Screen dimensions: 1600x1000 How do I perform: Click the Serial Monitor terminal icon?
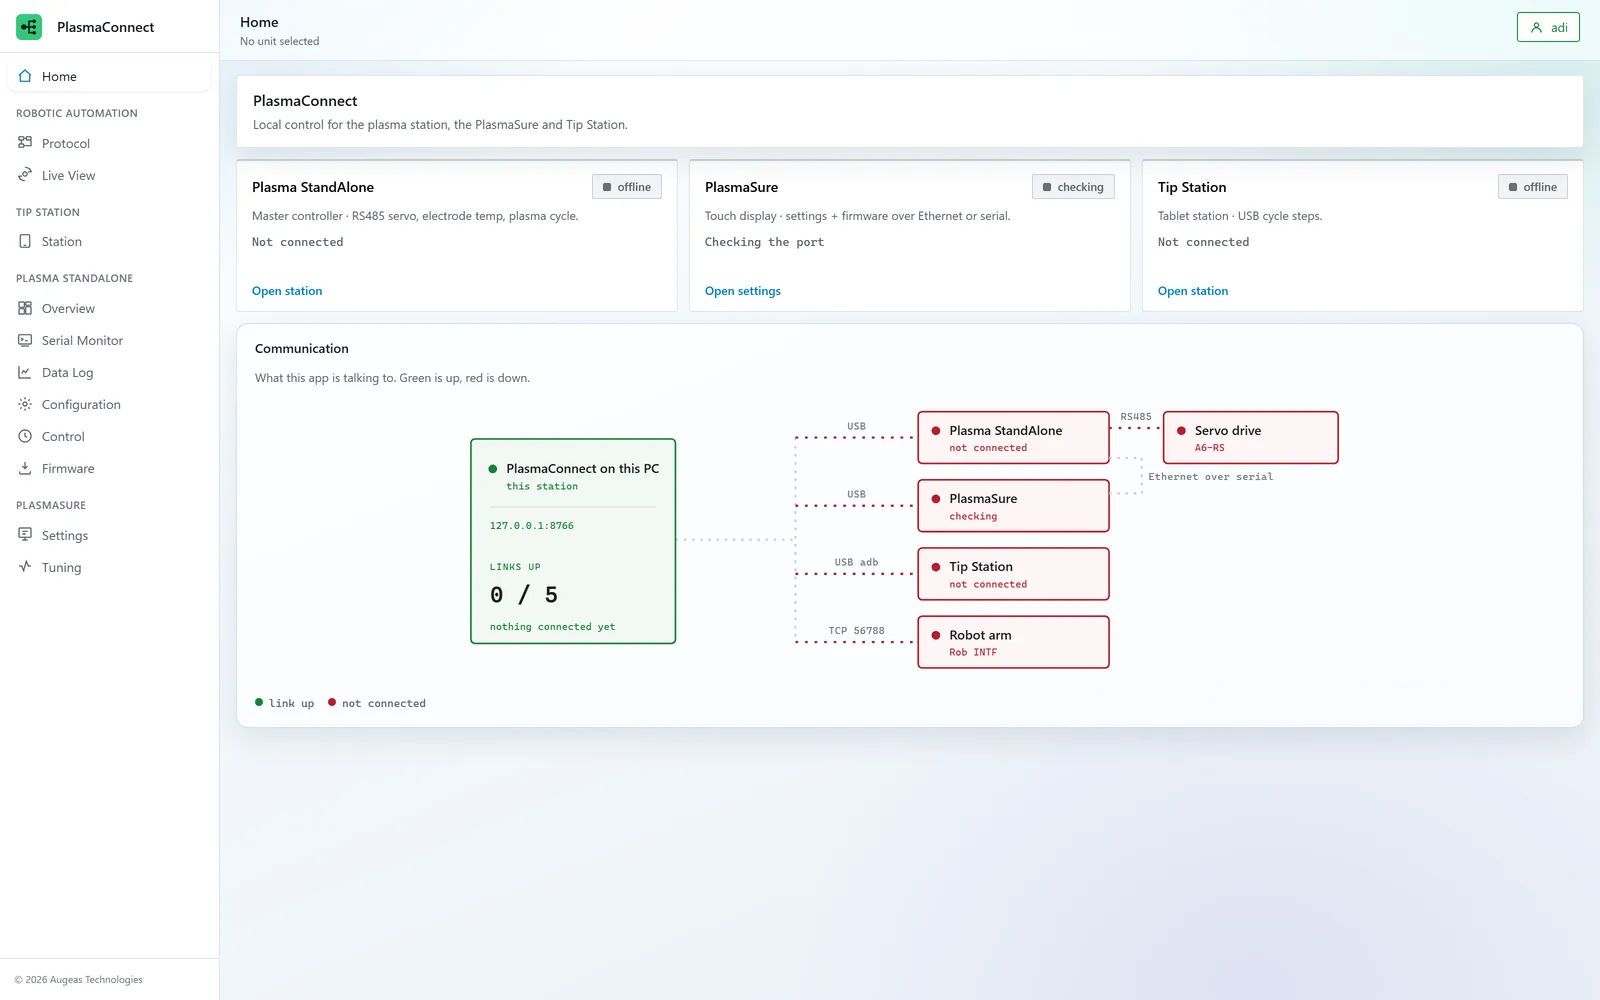click(x=25, y=340)
